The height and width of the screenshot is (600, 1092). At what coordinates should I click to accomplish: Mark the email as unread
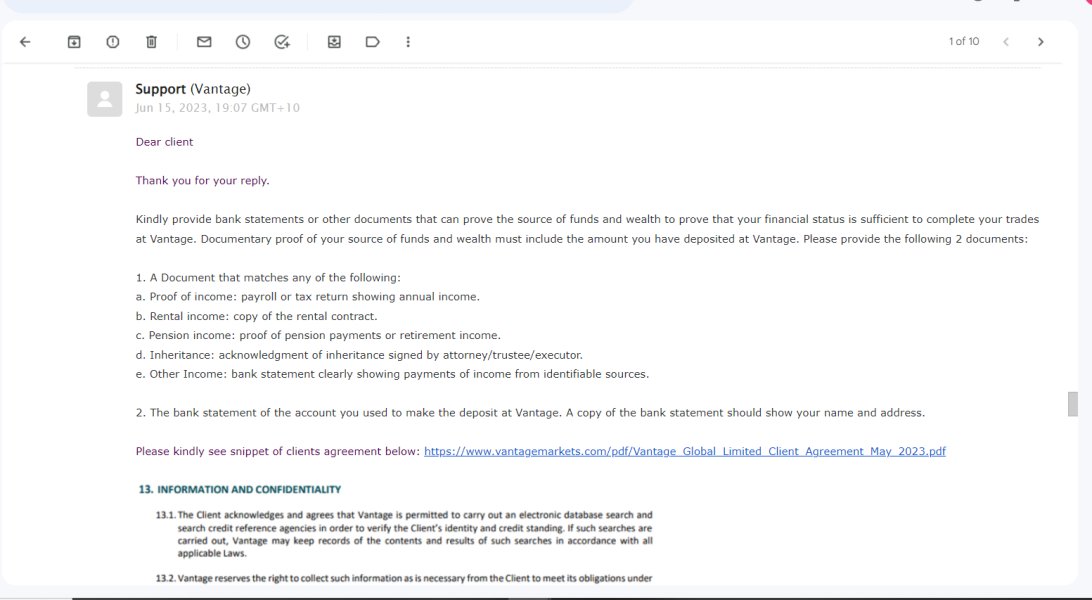tap(204, 42)
